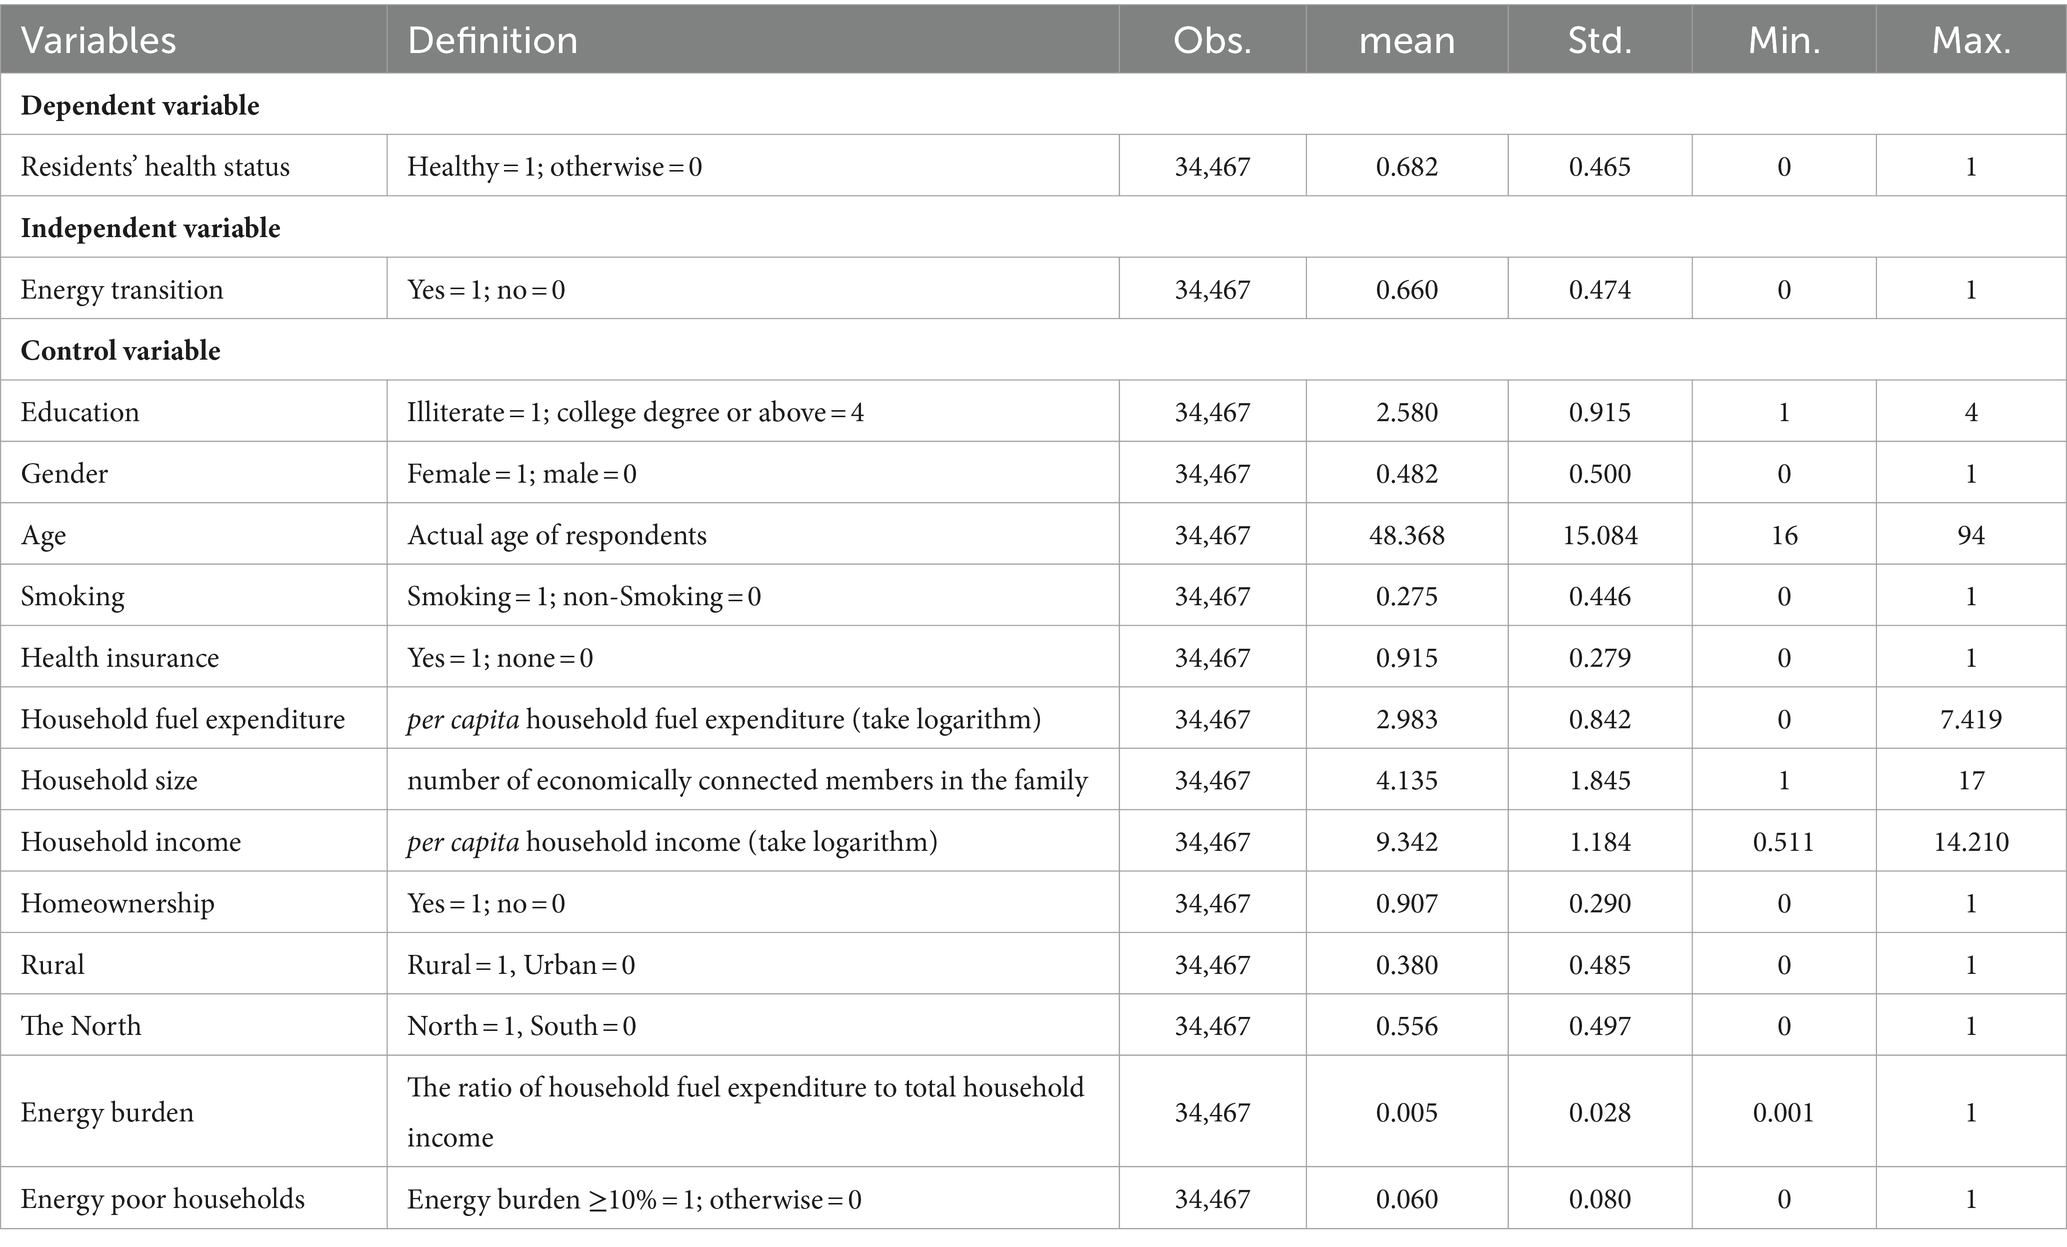Select Energy transition mean 0.660
The height and width of the screenshot is (1247, 2067).
[1406, 290]
